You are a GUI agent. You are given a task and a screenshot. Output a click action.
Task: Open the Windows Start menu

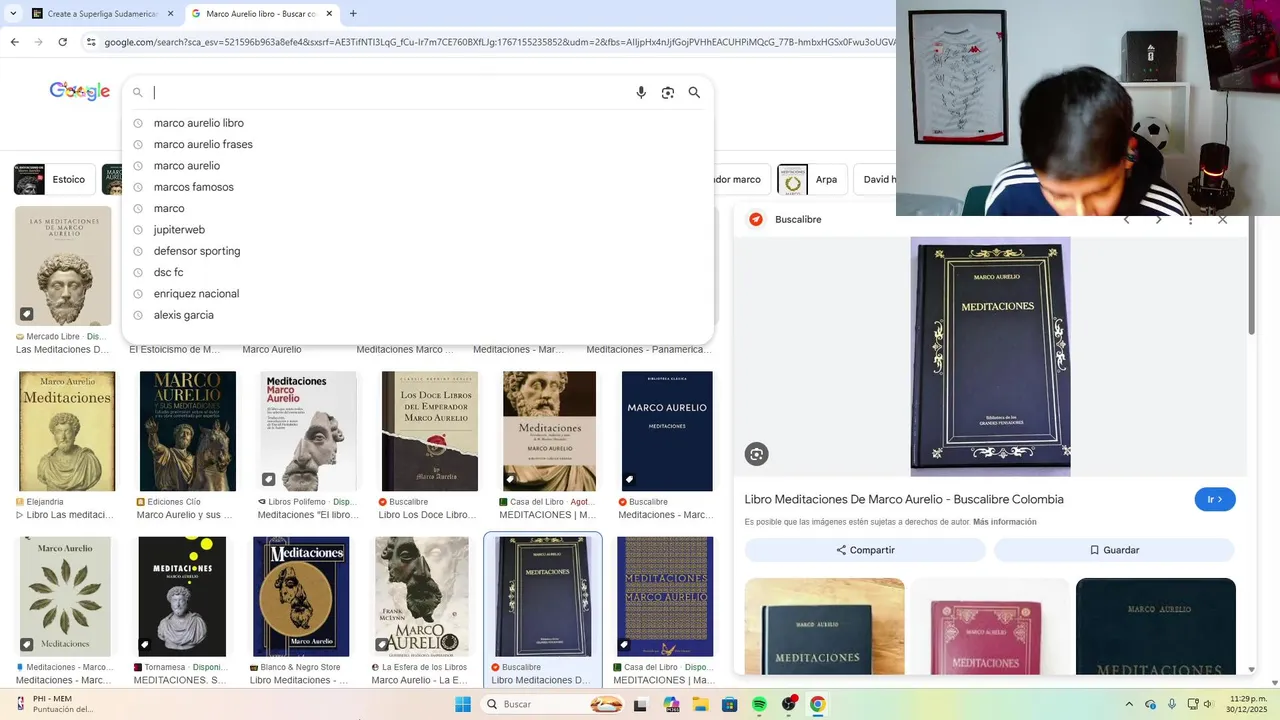click(463, 704)
